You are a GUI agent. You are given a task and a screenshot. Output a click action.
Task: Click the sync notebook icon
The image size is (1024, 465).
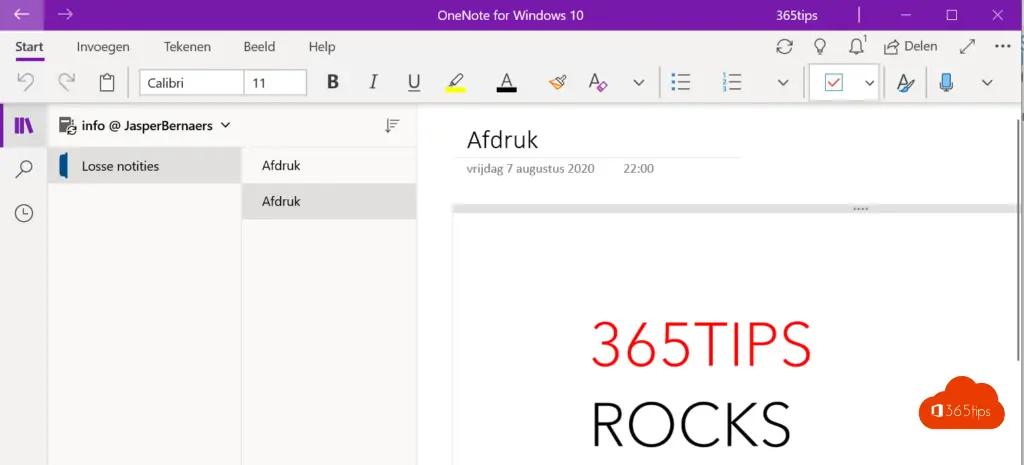point(785,47)
